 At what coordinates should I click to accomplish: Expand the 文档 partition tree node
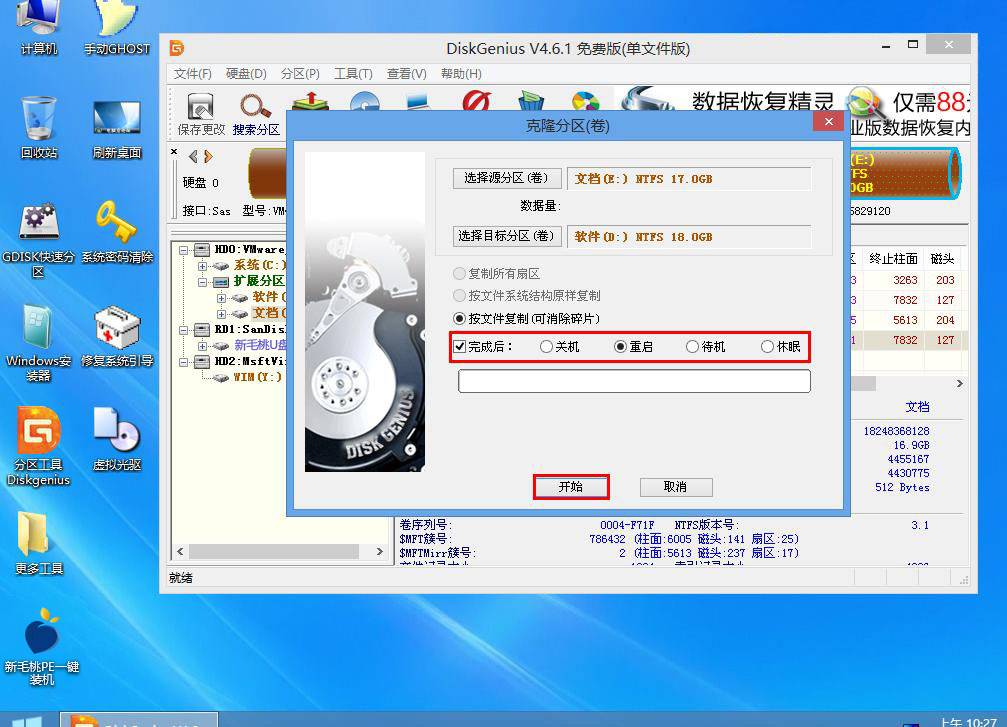click(221, 314)
